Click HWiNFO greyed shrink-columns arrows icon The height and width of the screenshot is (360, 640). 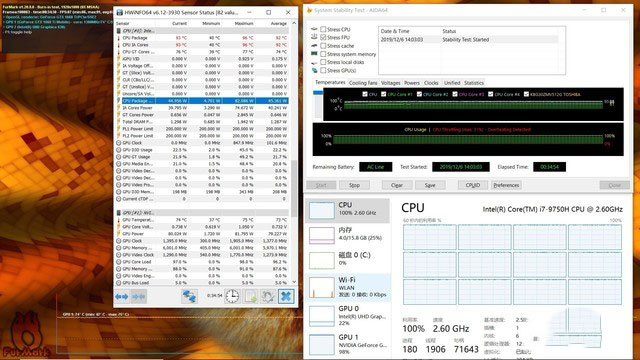pos(139,296)
